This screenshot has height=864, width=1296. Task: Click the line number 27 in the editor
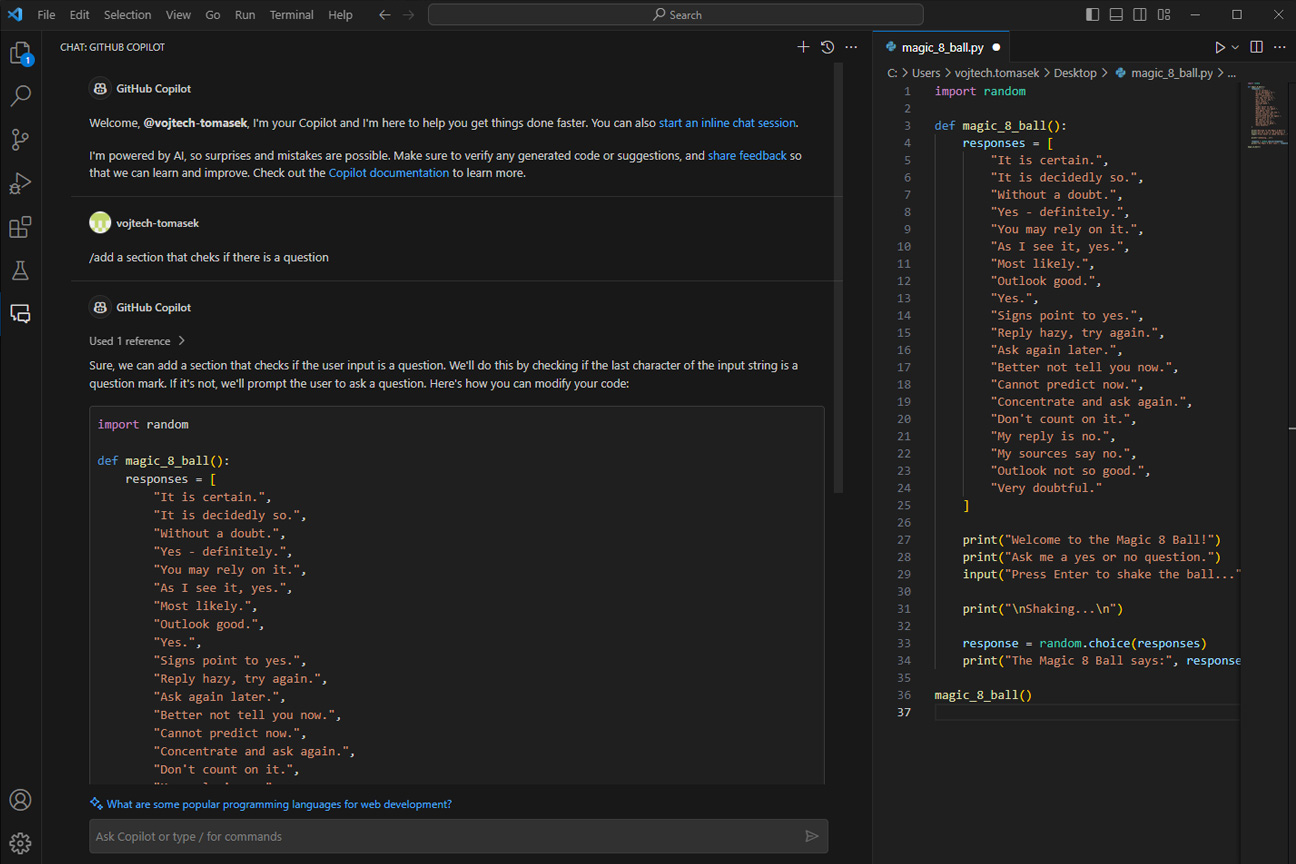(x=904, y=540)
